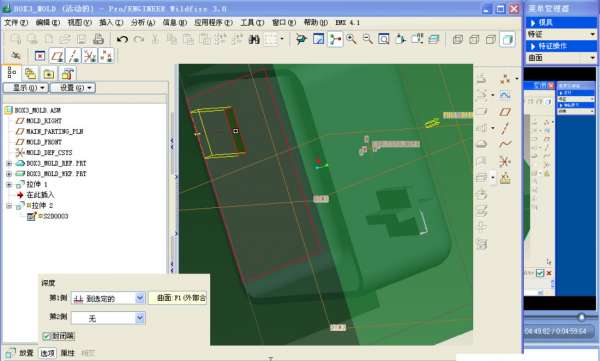This screenshot has height=361, width=600.
Task: Open the 设置 button in model tree
Action: pyautogui.click(x=73, y=88)
